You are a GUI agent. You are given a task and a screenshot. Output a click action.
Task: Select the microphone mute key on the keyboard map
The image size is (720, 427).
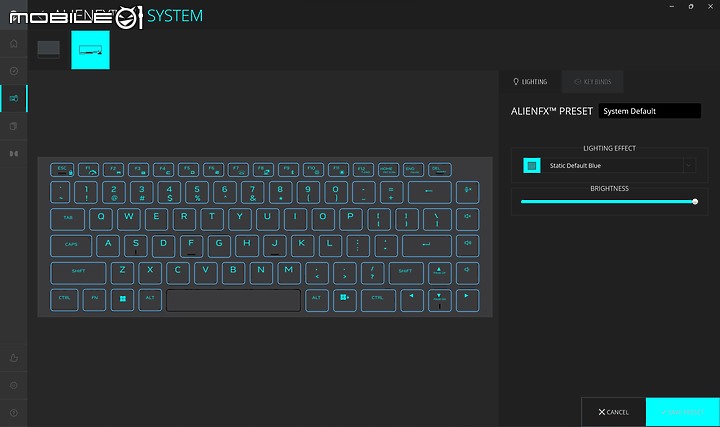click(x=468, y=192)
